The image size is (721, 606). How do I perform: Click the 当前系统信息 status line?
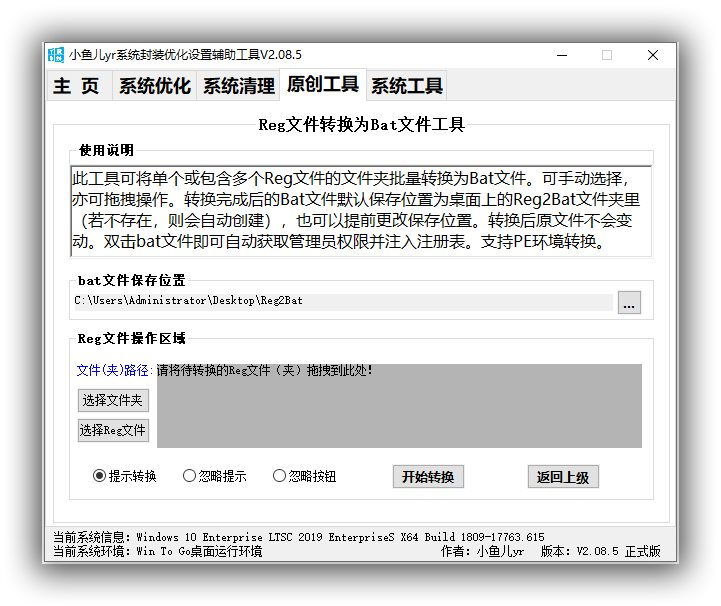(x=299, y=537)
